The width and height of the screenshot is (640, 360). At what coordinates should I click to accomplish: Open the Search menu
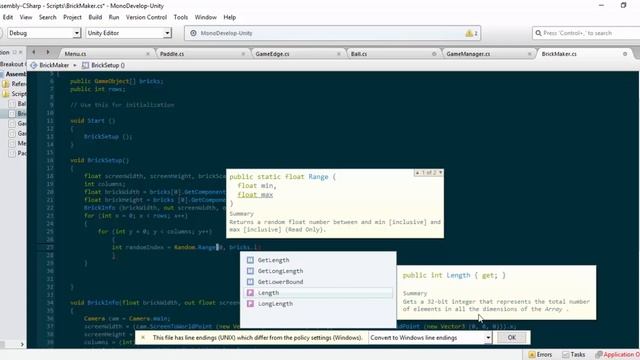[x=47, y=17]
